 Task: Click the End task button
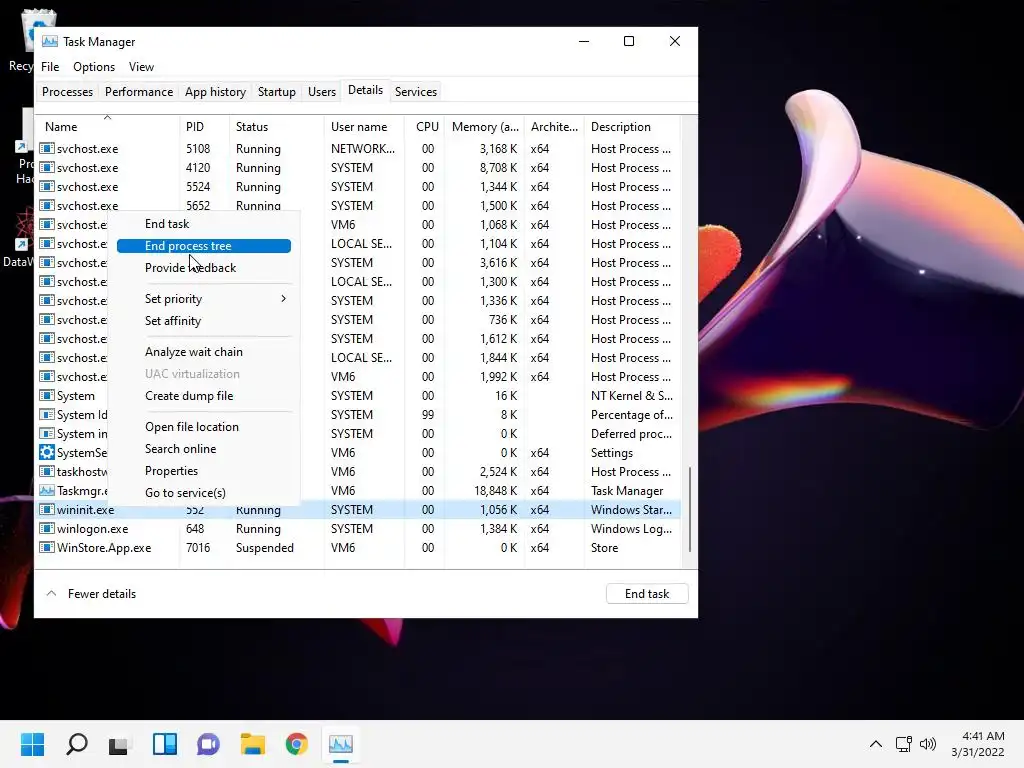point(647,594)
